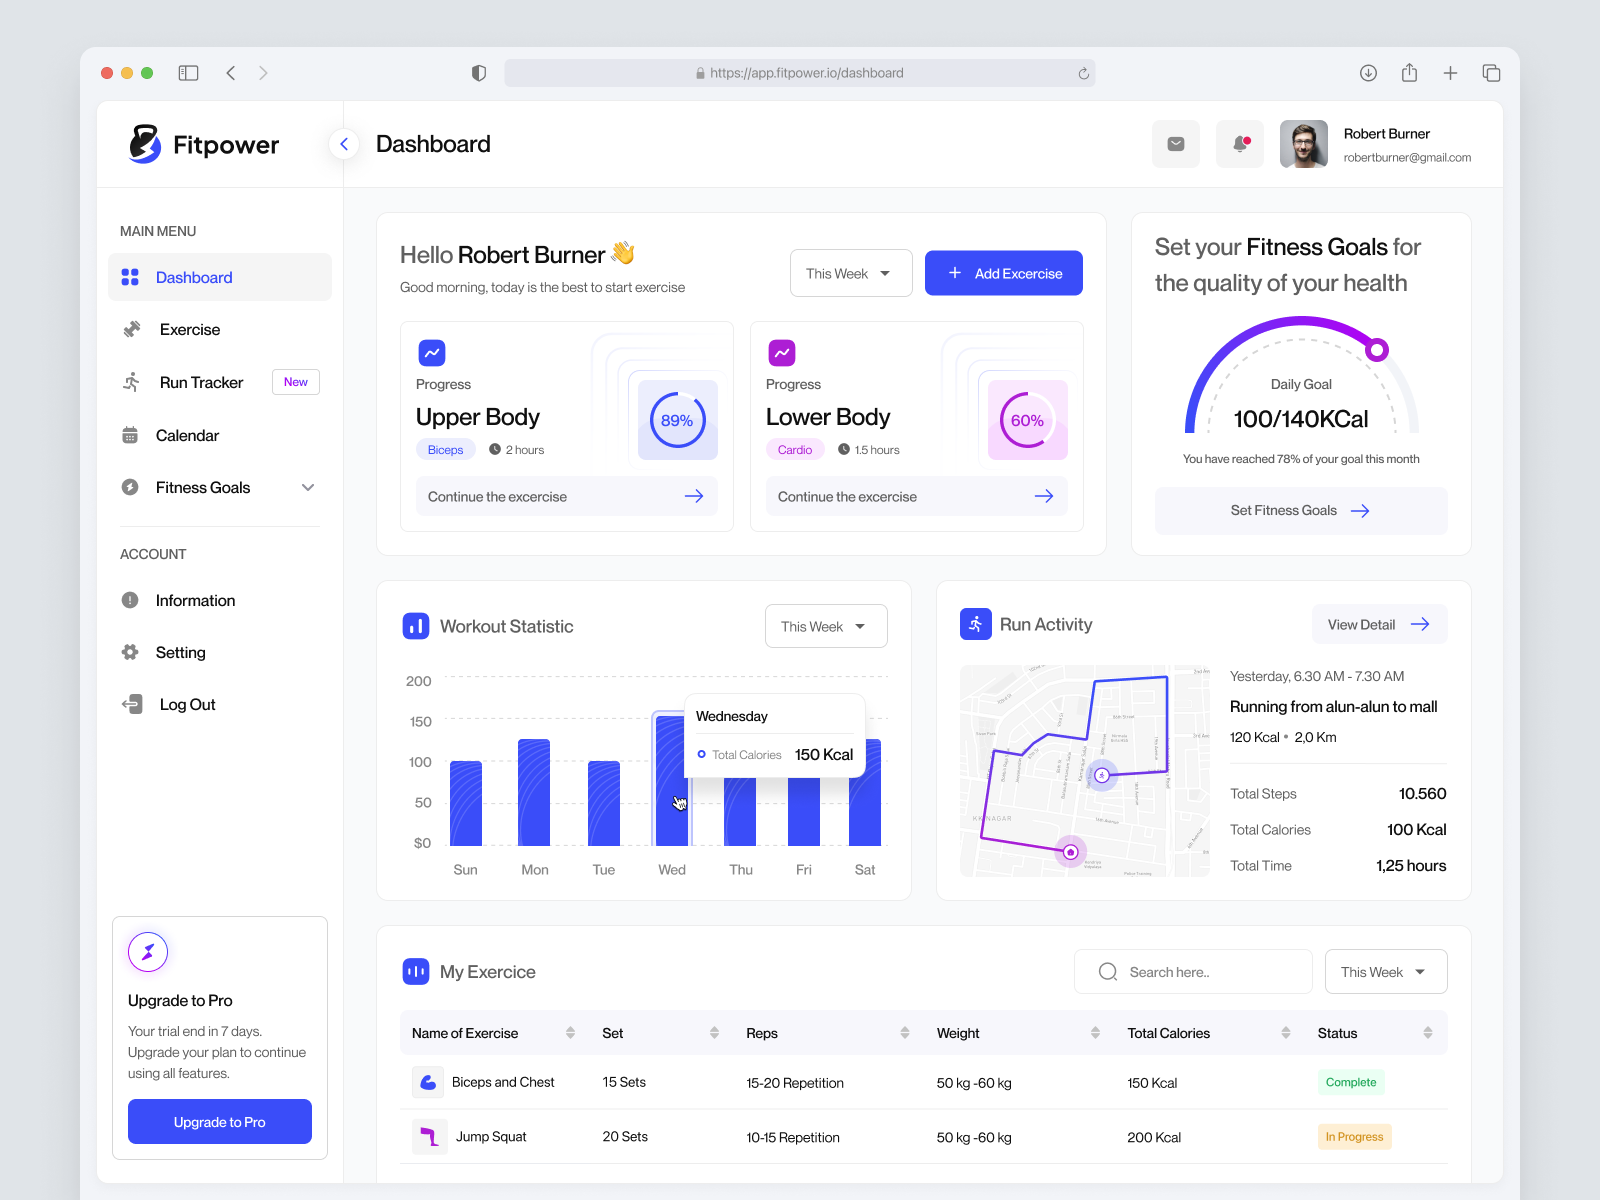Click the notifications bell icon
Image resolution: width=1600 pixels, height=1200 pixels.
coord(1239,144)
